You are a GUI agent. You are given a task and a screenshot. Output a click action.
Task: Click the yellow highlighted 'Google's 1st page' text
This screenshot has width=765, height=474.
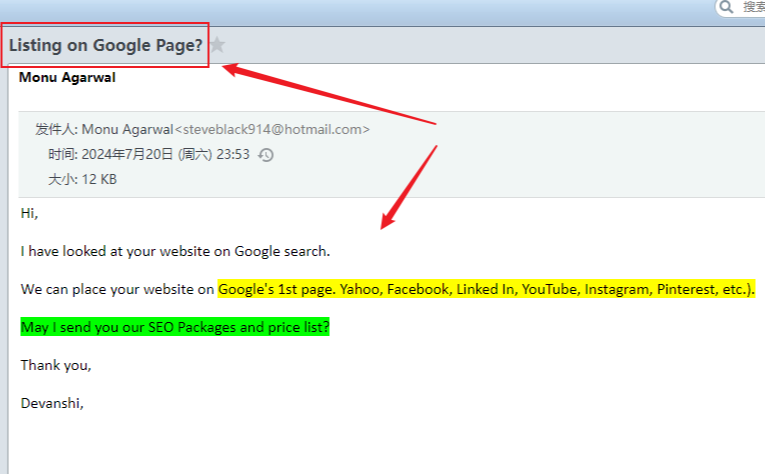click(x=486, y=289)
